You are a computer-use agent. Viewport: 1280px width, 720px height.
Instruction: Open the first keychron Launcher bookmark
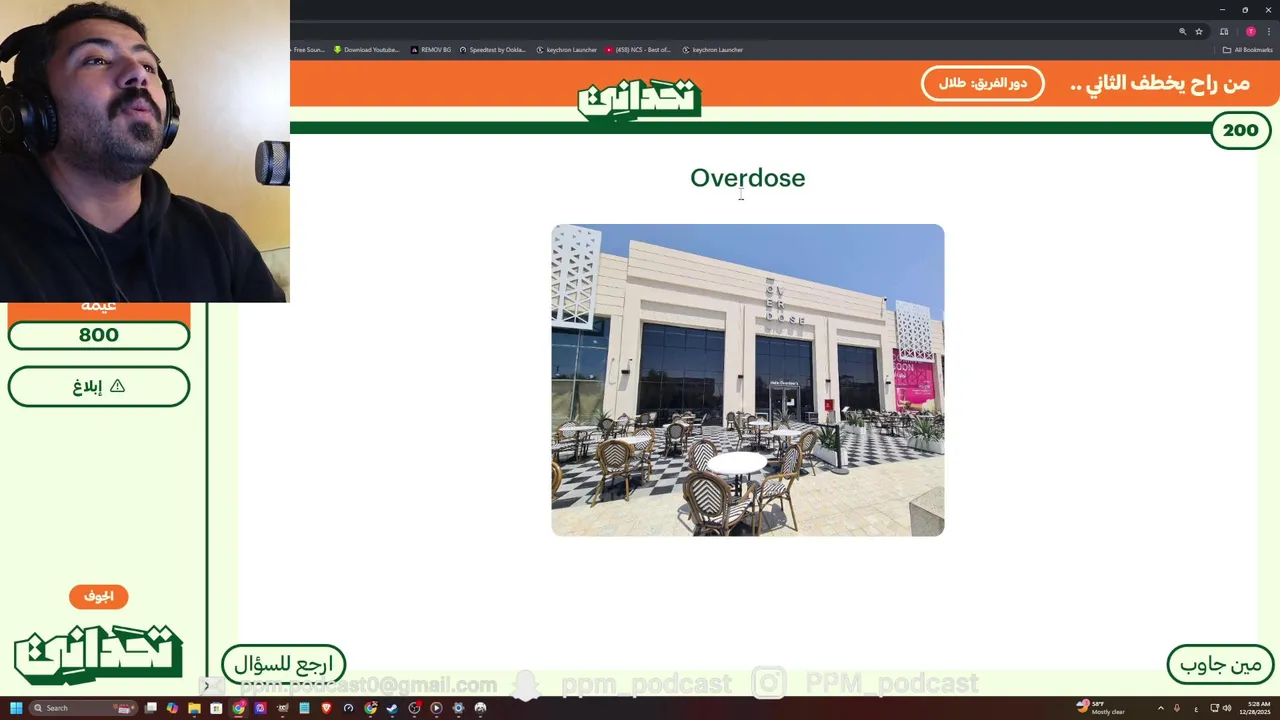coord(567,50)
